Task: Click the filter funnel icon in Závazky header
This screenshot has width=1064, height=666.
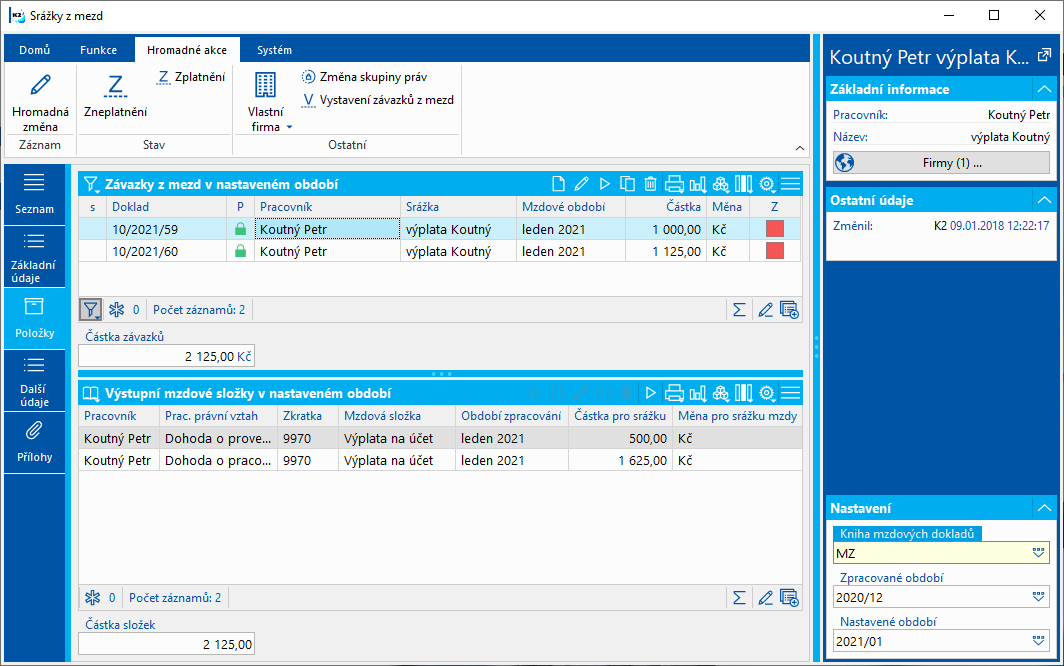Action: click(90, 184)
